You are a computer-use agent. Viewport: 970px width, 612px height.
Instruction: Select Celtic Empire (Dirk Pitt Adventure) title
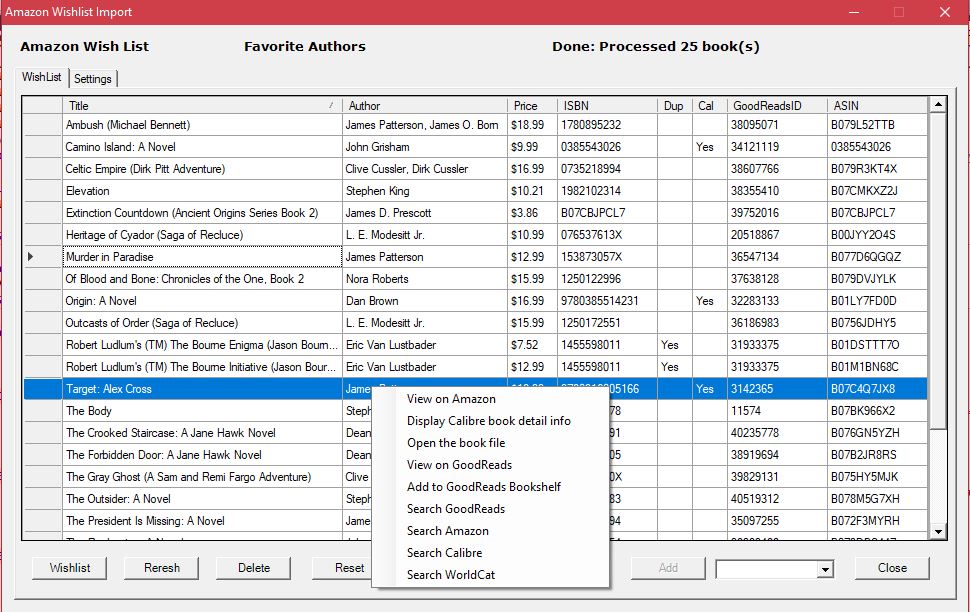202,169
